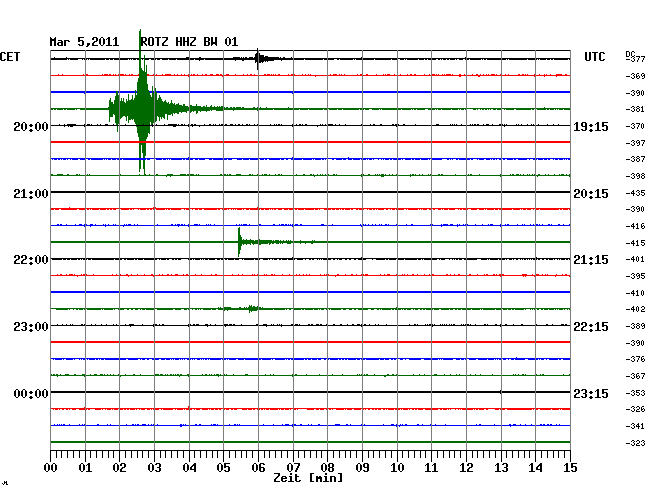Click the date label "Mar 5,2011"
The height and width of the screenshot is (494, 650).
(x=84, y=42)
